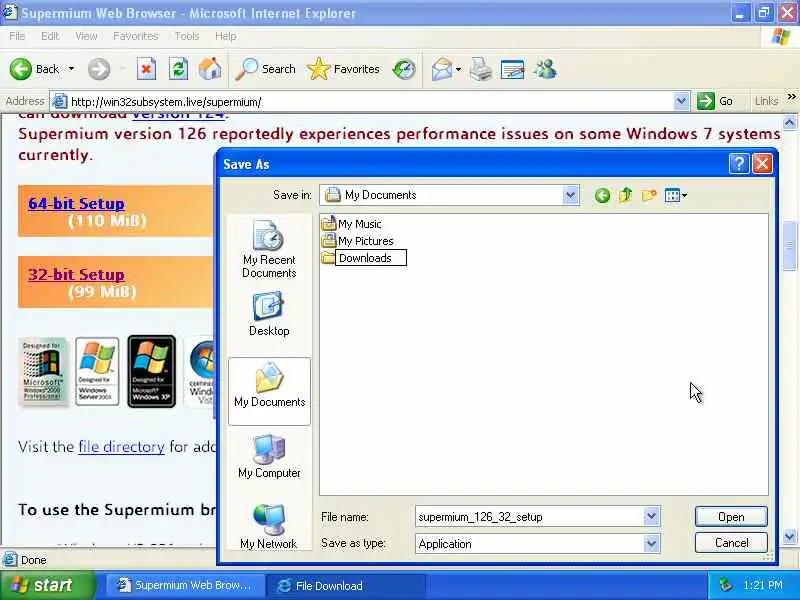The image size is (800, 600).
Task: Switch to Supermium Web Browser taskbar item
Action: [x=185, y=586]
